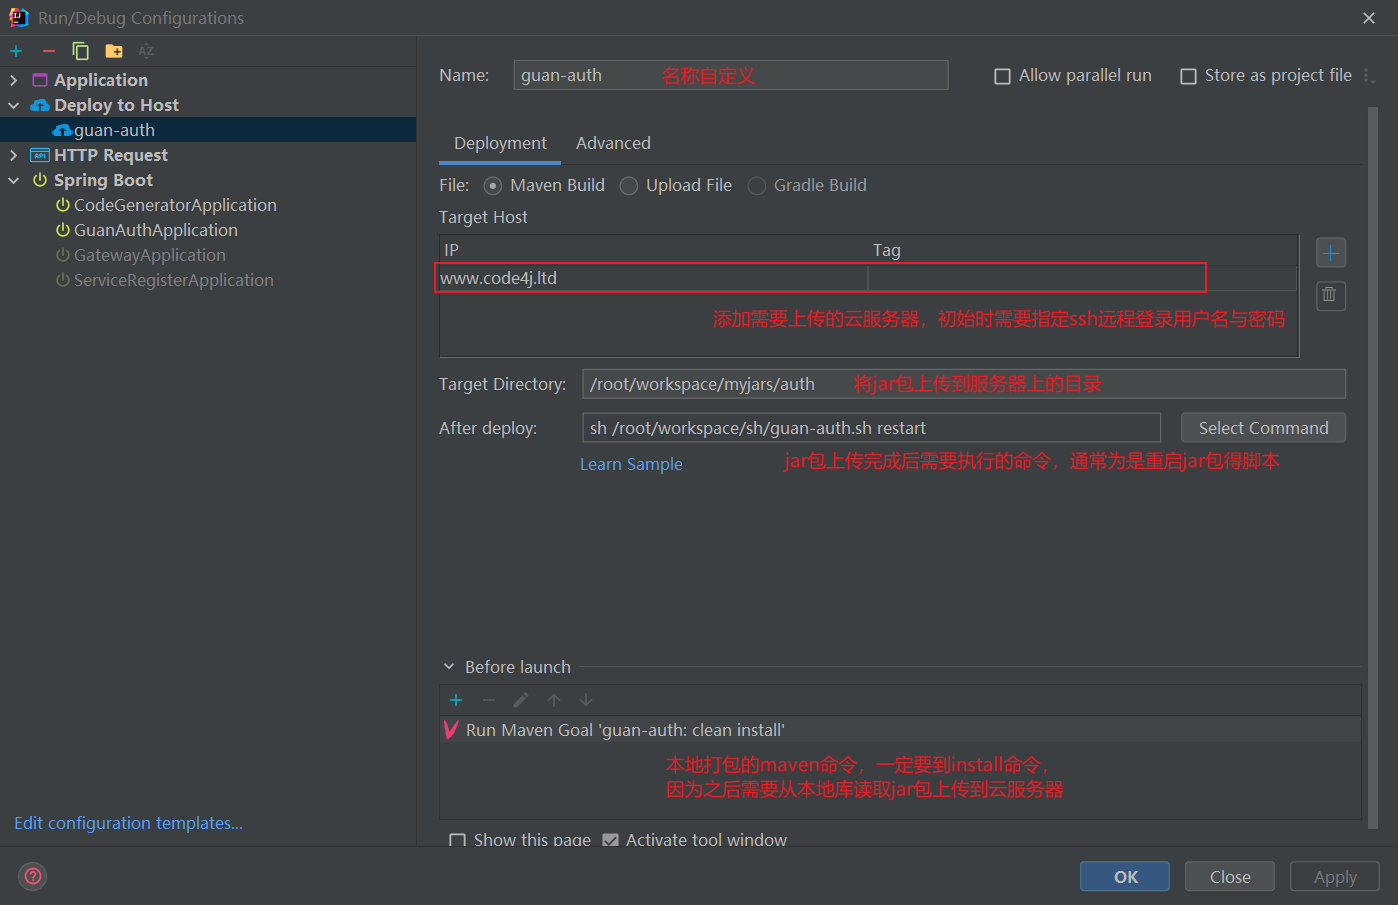1398x905 pixels.
Task: Check Store as project file
Action: 1188,76
